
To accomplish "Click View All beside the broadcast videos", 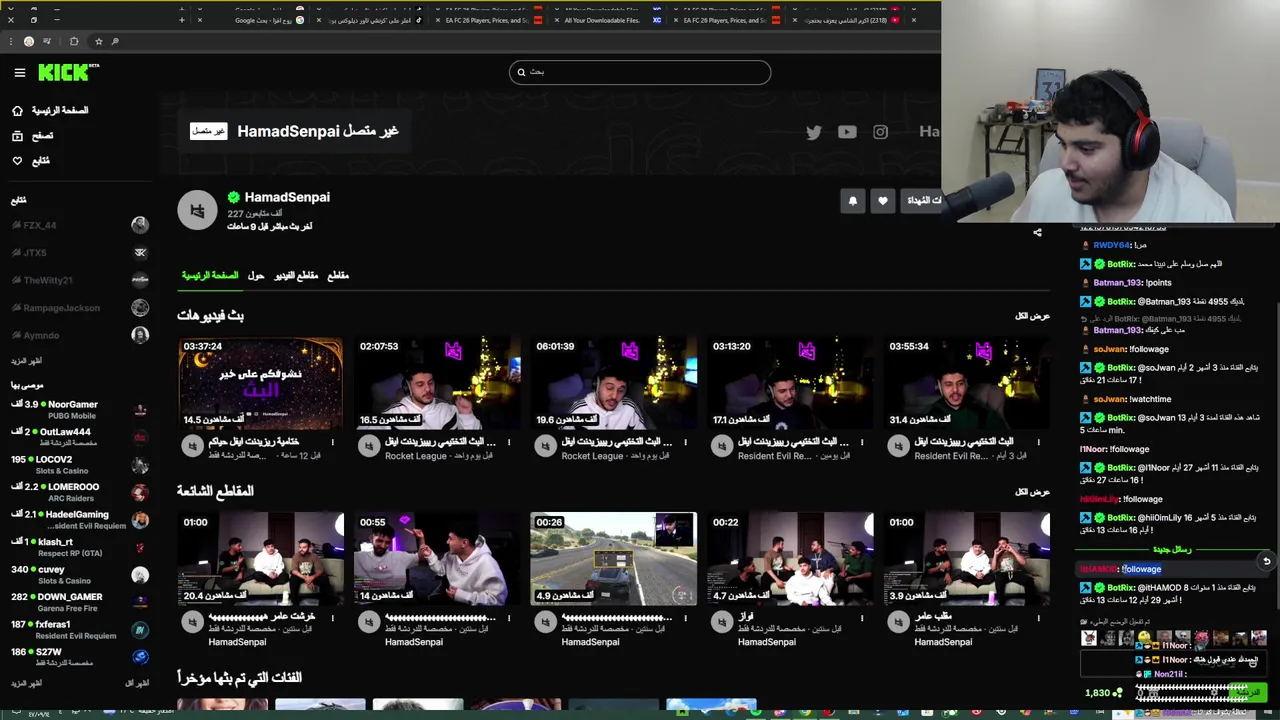I will (x=1032, y=316).
